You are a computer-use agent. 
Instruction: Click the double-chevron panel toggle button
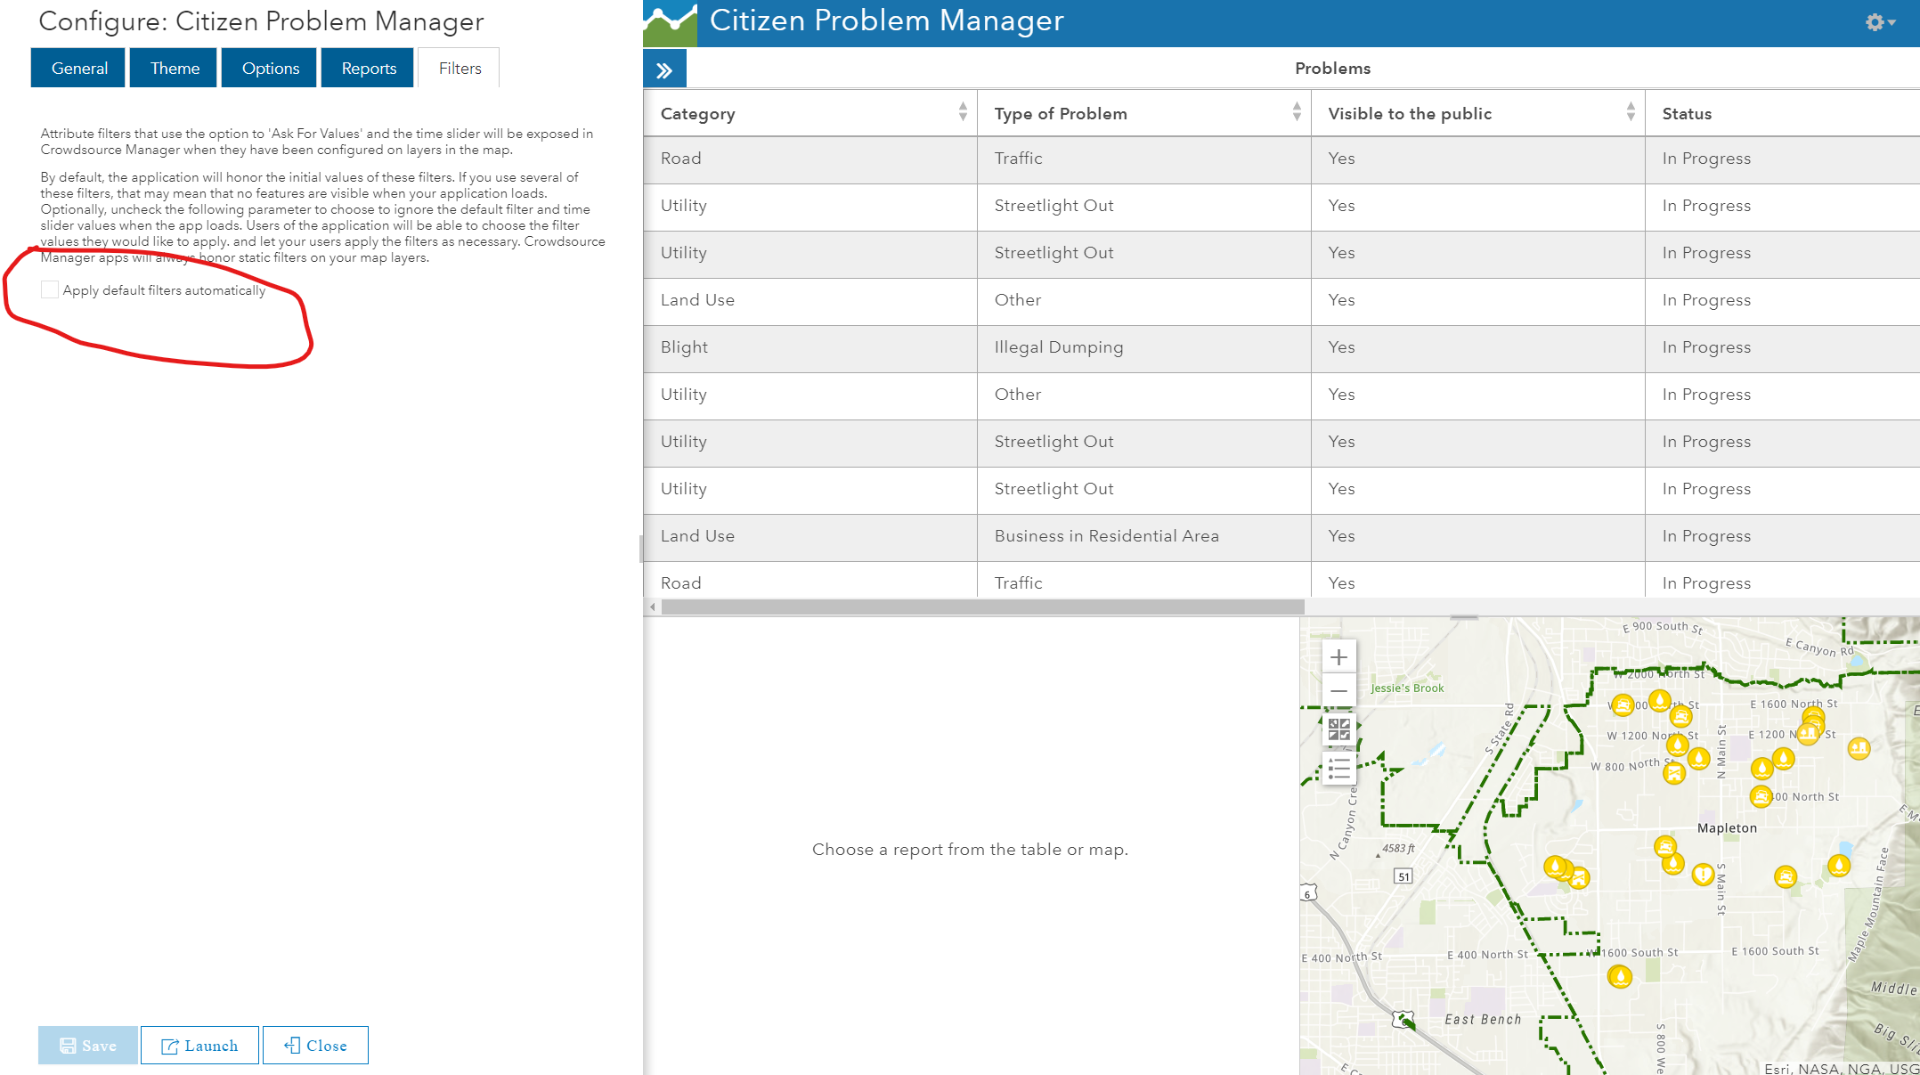665,70
